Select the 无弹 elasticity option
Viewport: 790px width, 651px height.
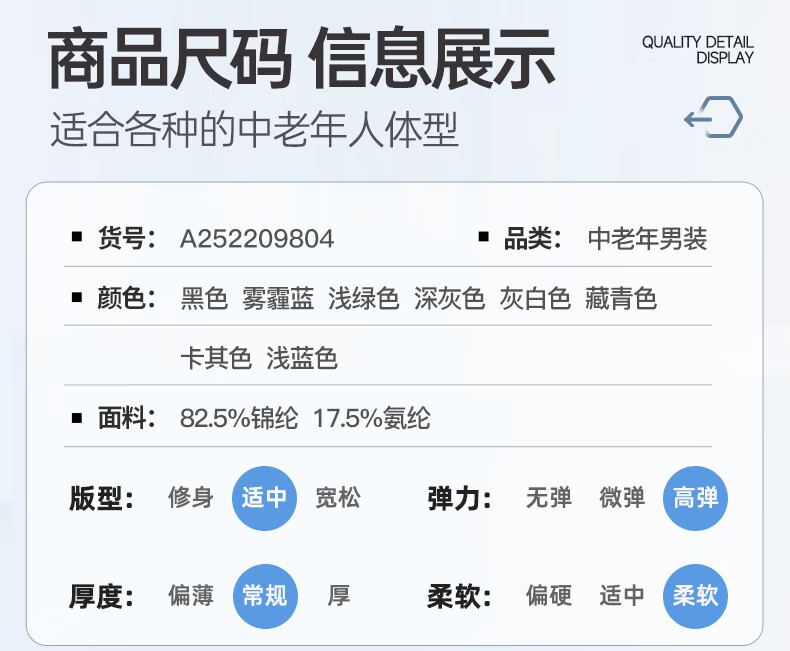click(549, 498)
